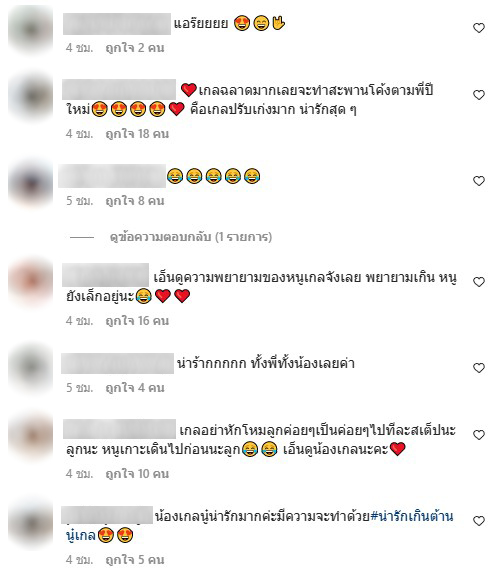
Task: Open the avatar beside the hashtag comment
Action: [31, 523]
